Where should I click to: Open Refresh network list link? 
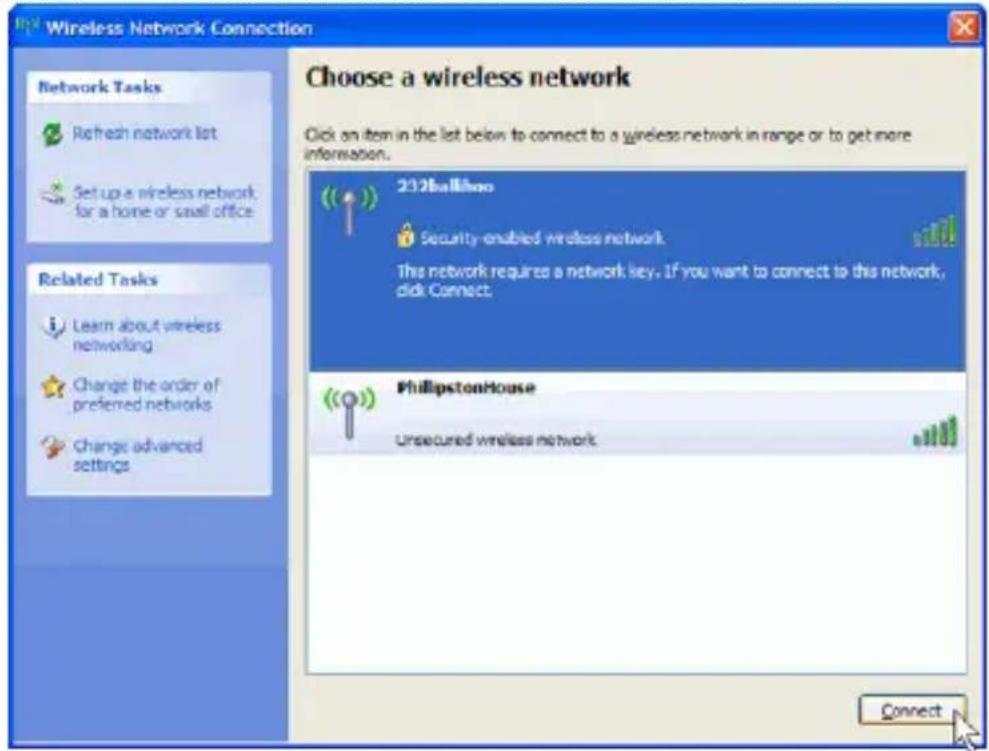pyautogui.click(x=144, y=134)
